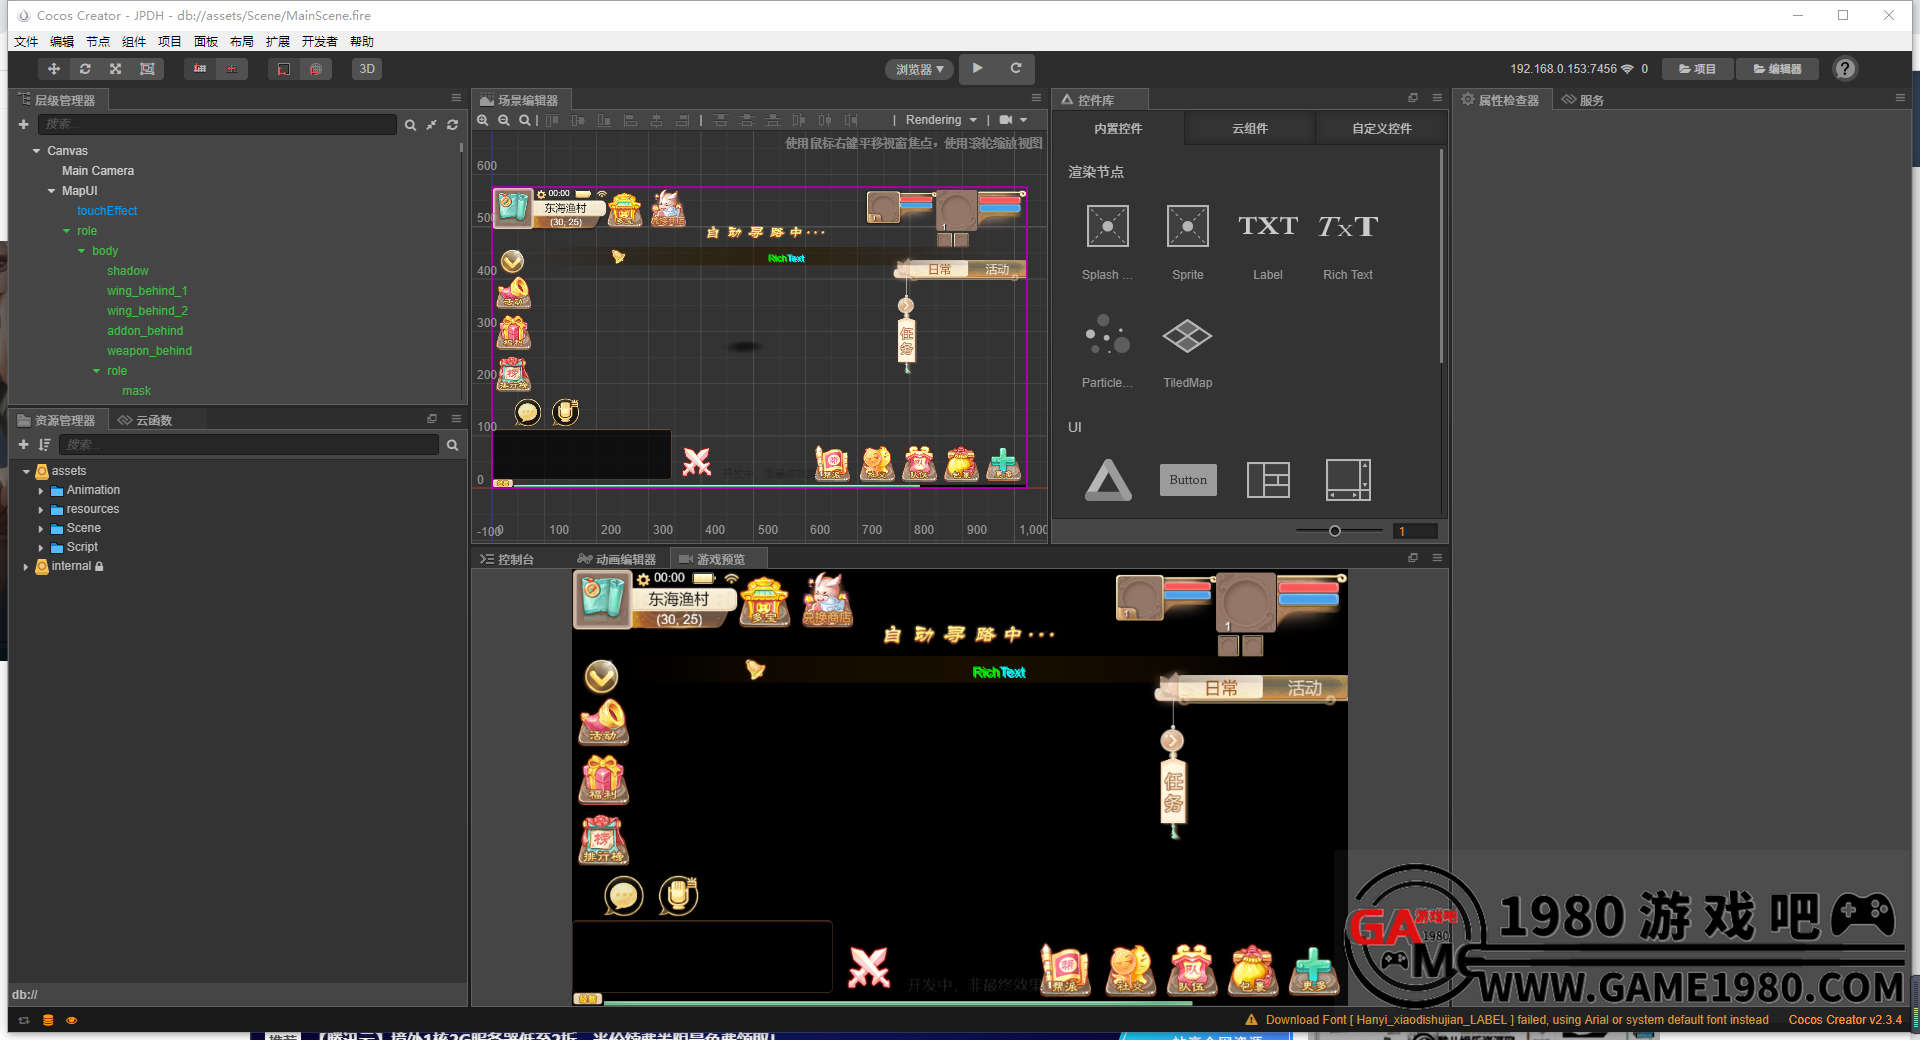Click the Sprite node icon in widget library
The width and height of the screenshot is (1920, 1040).
click(1187, 227)
